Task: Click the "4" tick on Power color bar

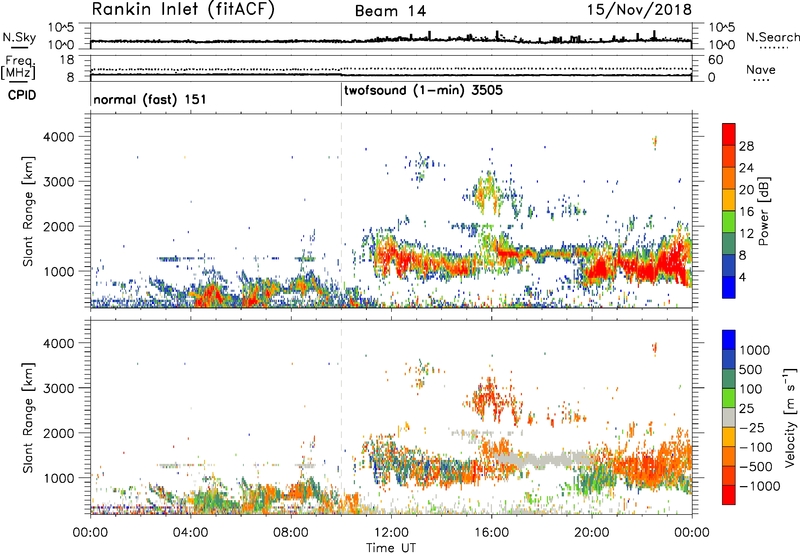Action: tap(742, 277)
